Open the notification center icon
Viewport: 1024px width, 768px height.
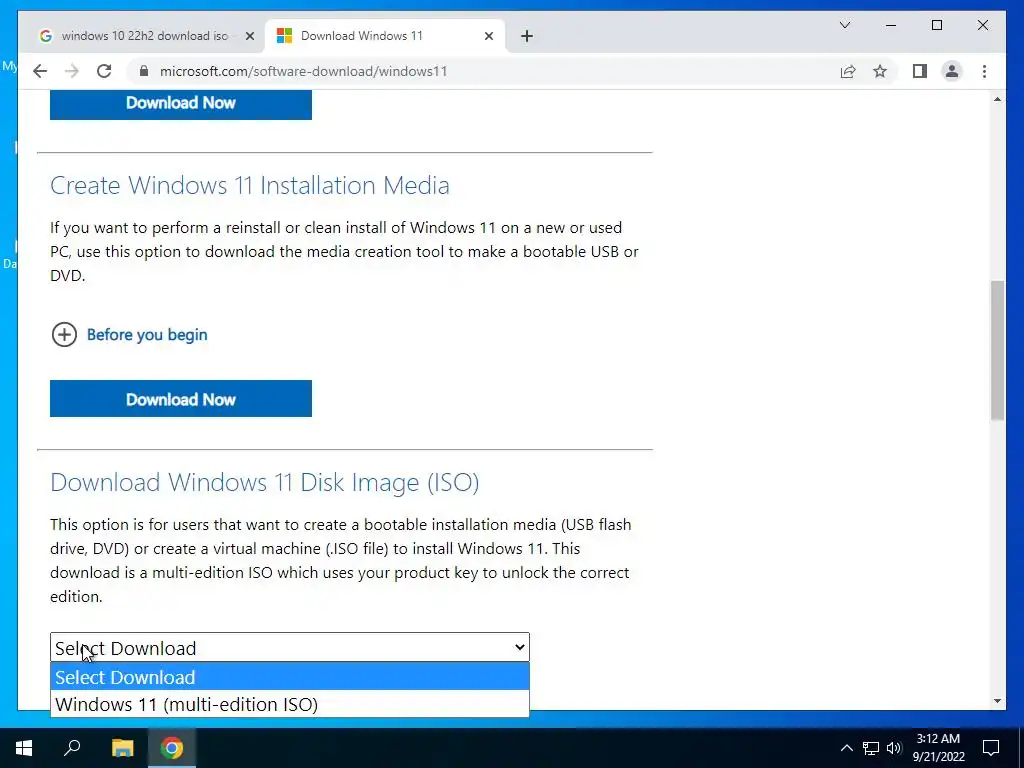coord(991,748)
